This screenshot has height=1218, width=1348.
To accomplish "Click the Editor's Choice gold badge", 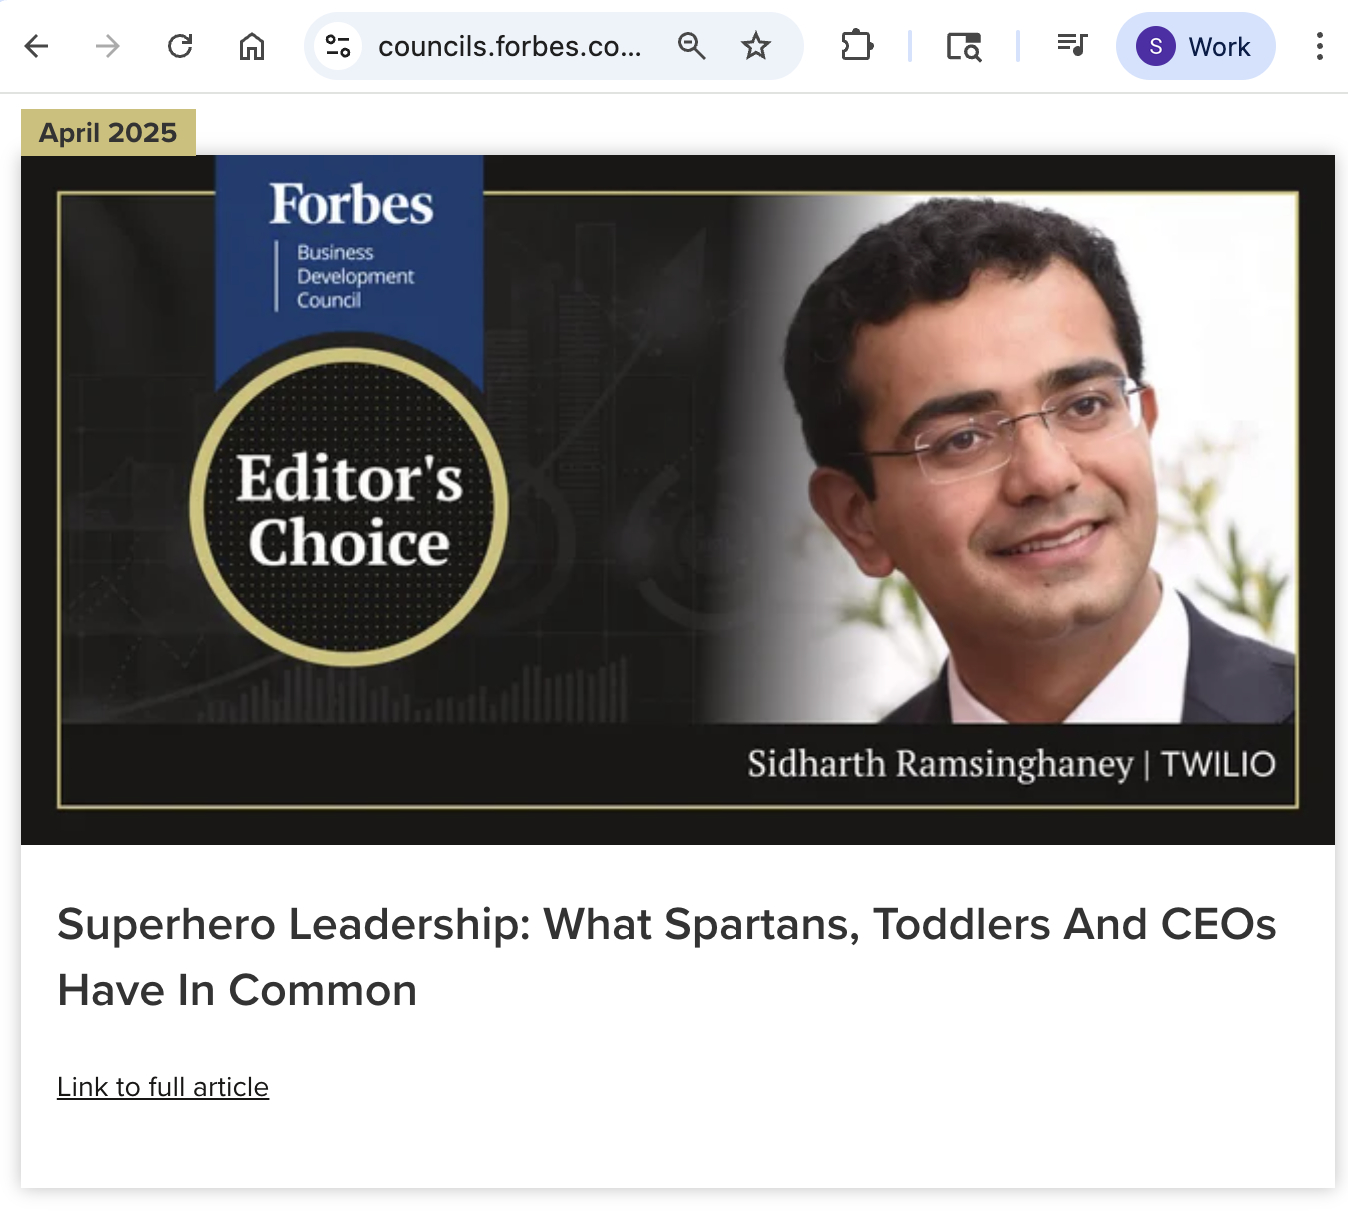I will point(349,508).
